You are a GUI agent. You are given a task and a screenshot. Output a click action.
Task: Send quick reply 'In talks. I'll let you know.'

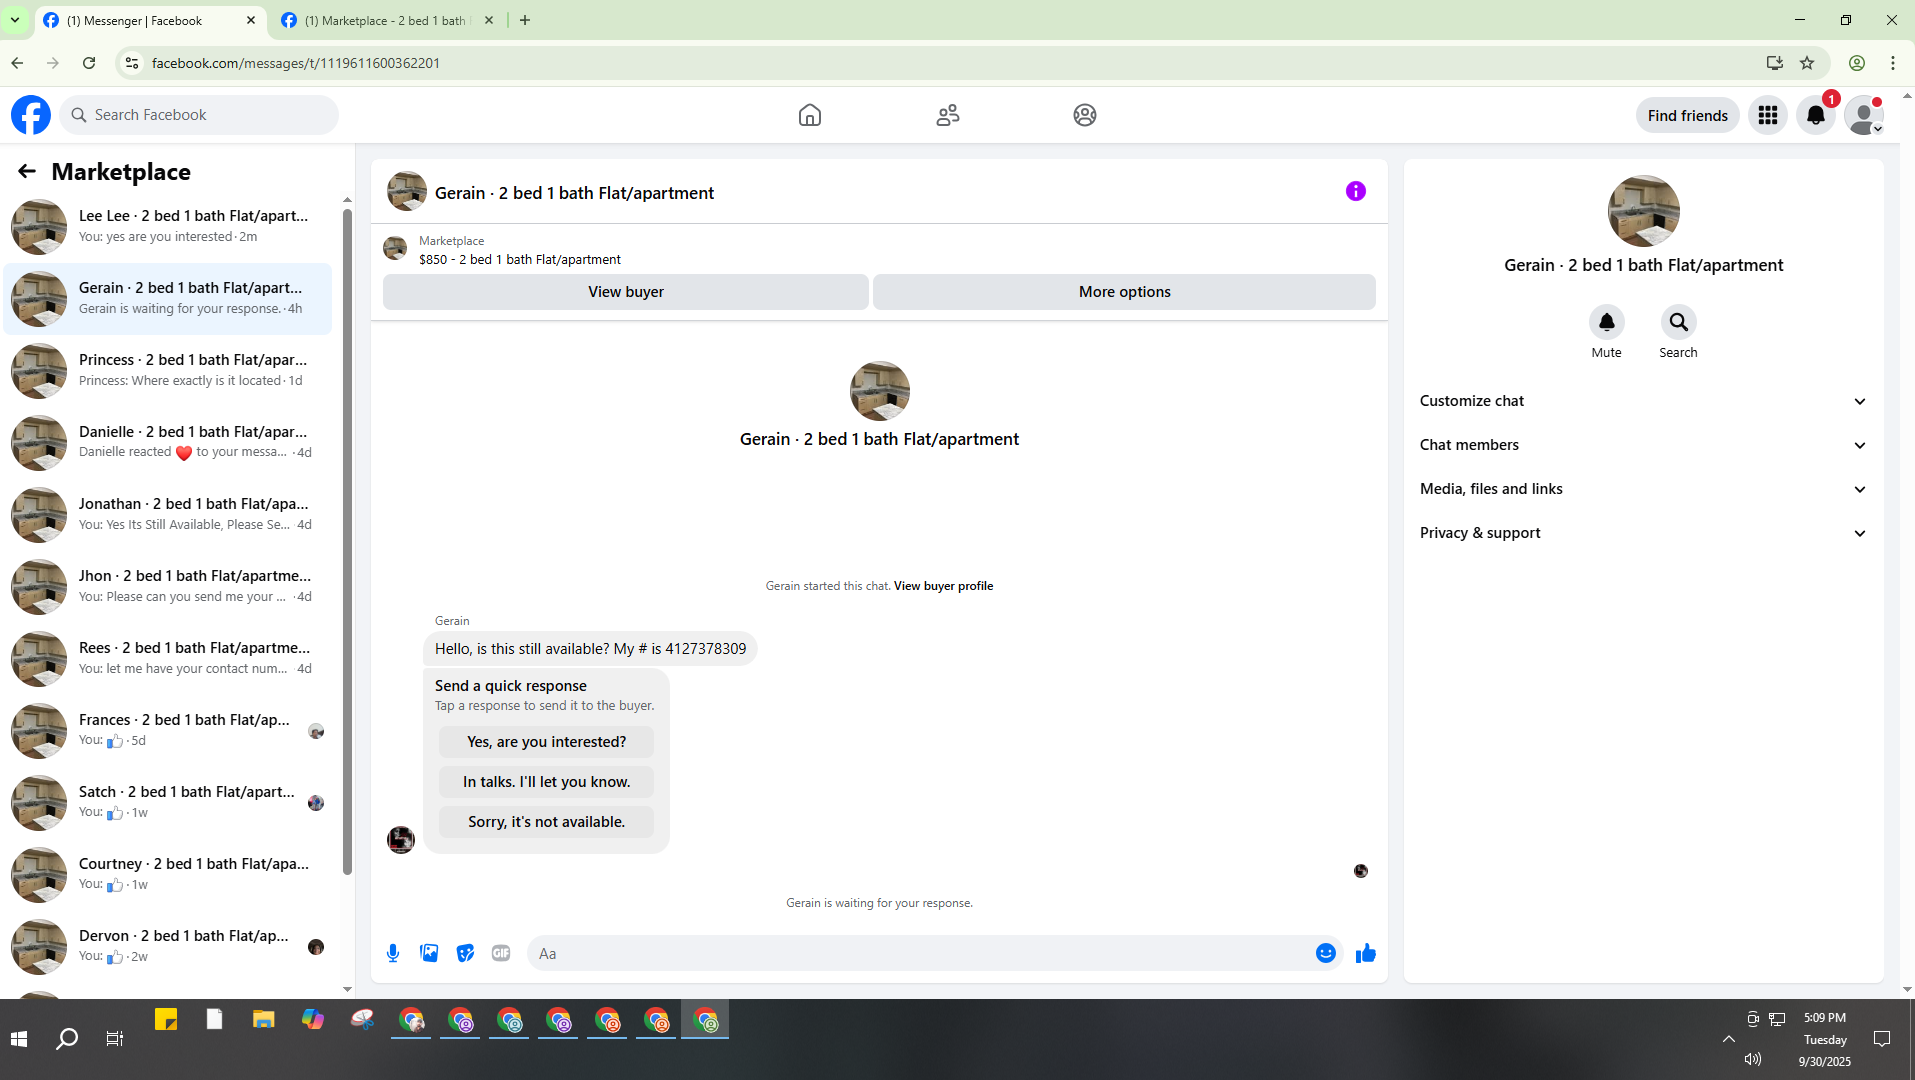click(x=546, y=782)
